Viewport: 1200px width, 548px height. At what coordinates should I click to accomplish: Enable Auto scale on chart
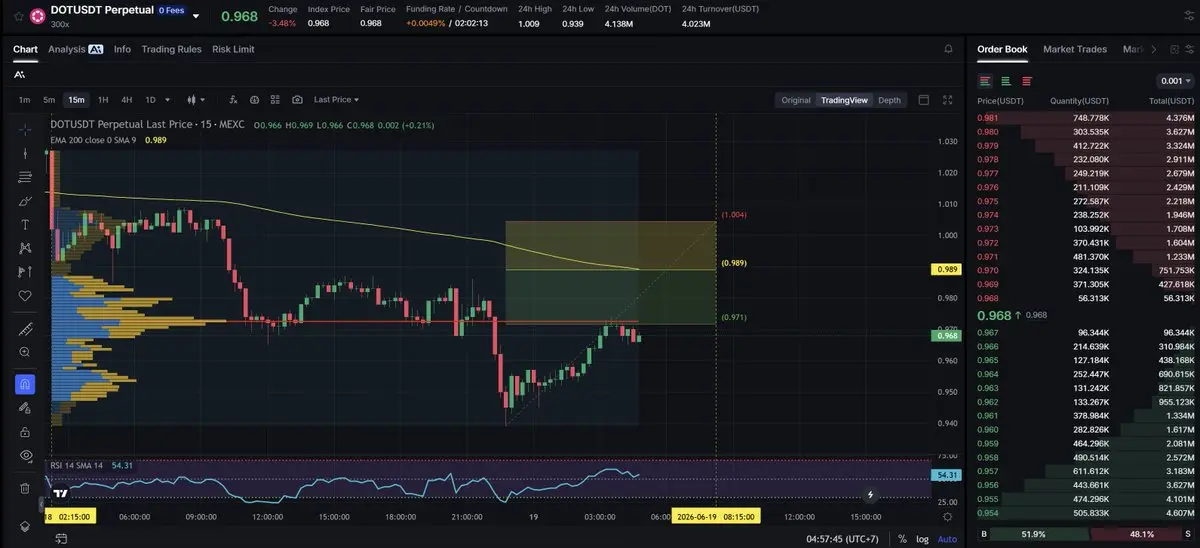[947, 539]
